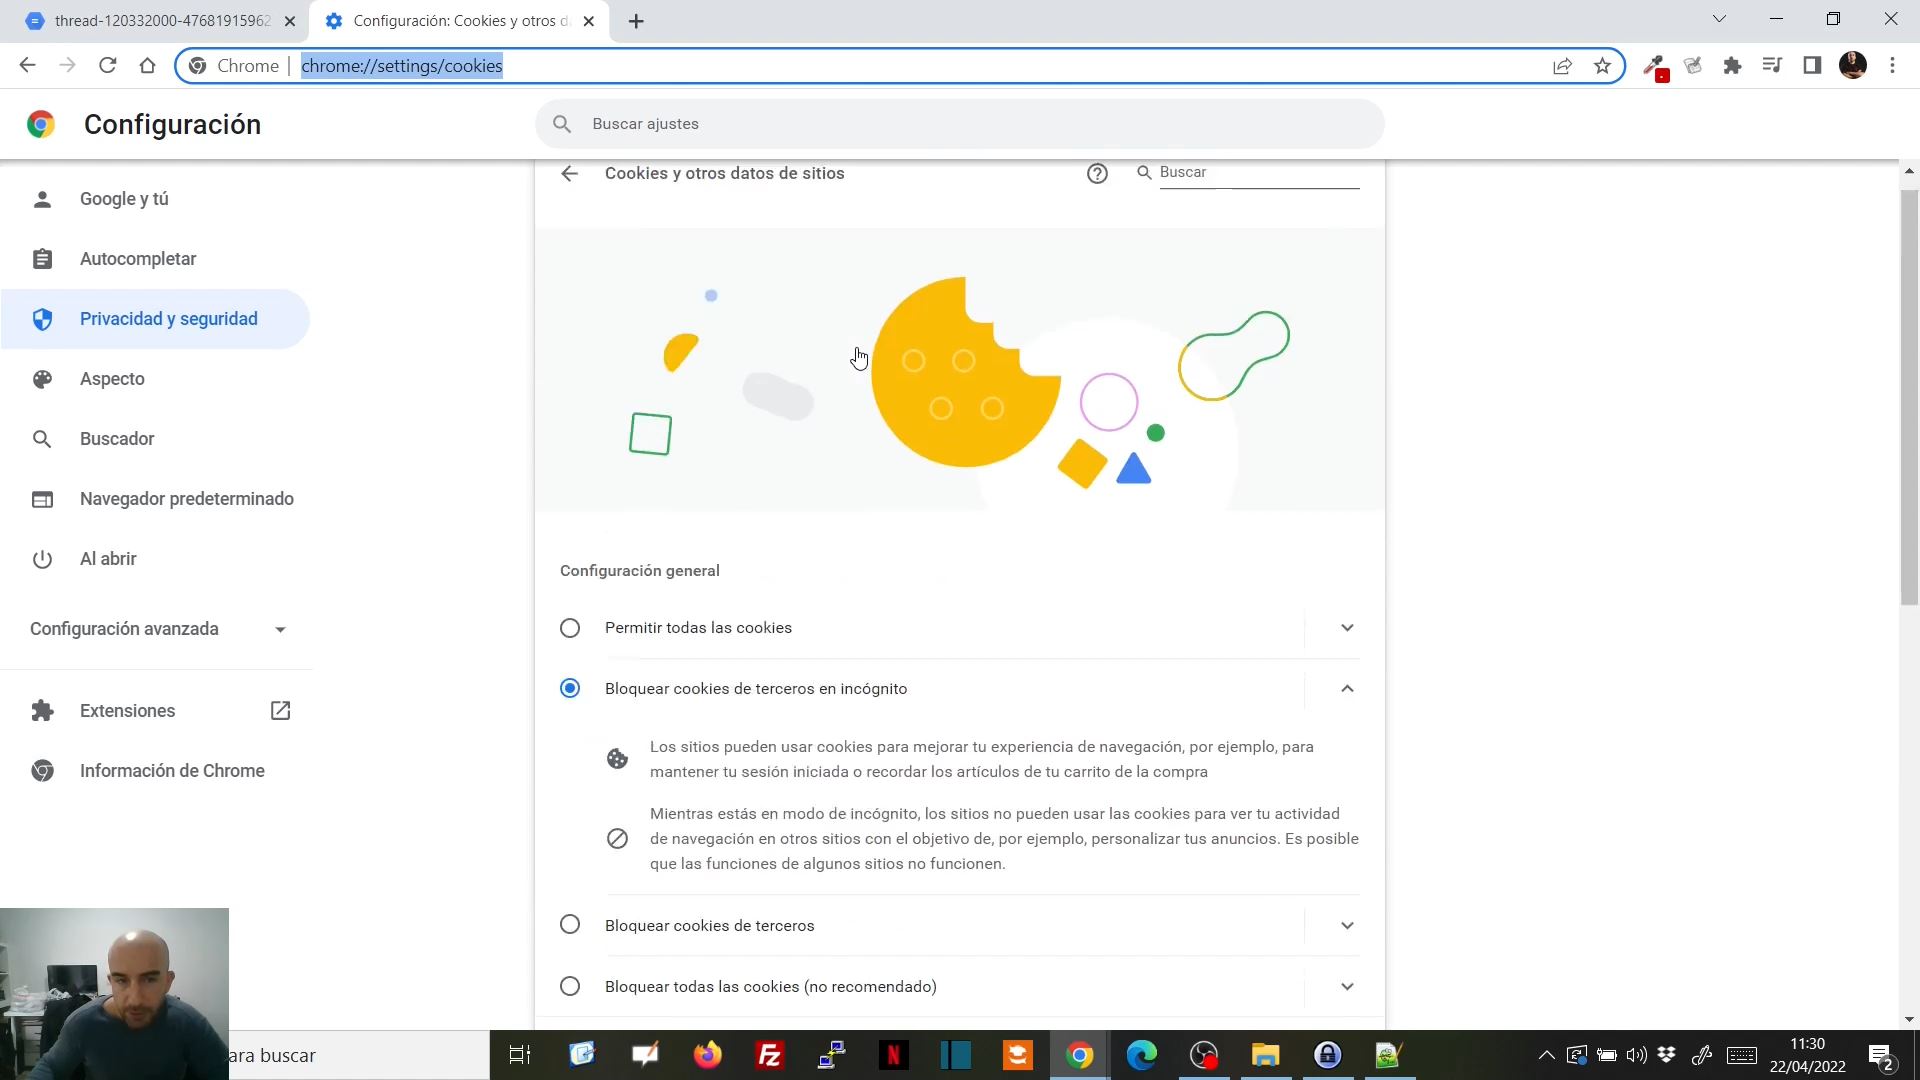Select Bloquear cookies de terceros option

pos(570,925)
